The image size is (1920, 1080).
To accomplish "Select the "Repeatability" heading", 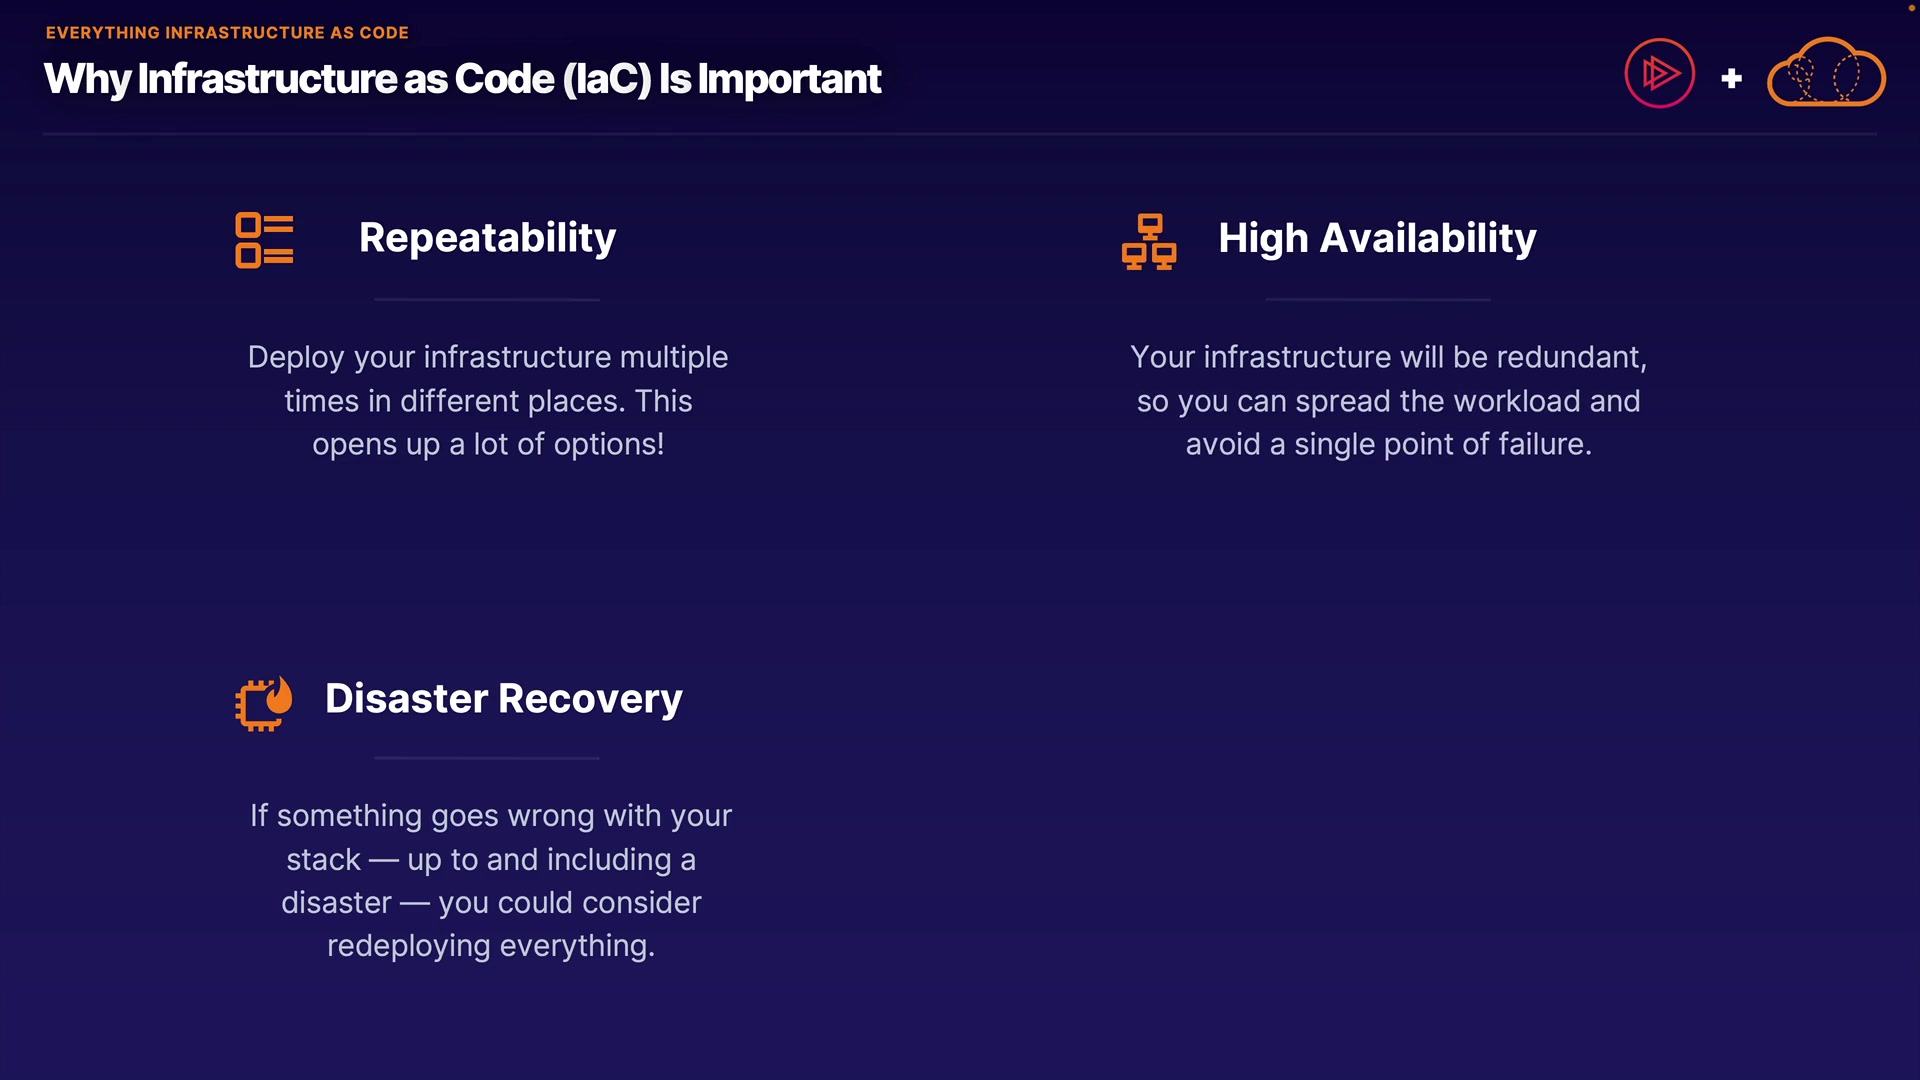I will 487,238.
